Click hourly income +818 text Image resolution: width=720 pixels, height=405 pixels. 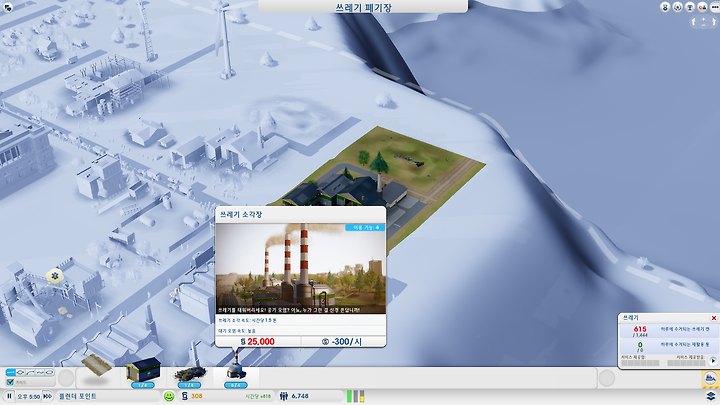258,396
